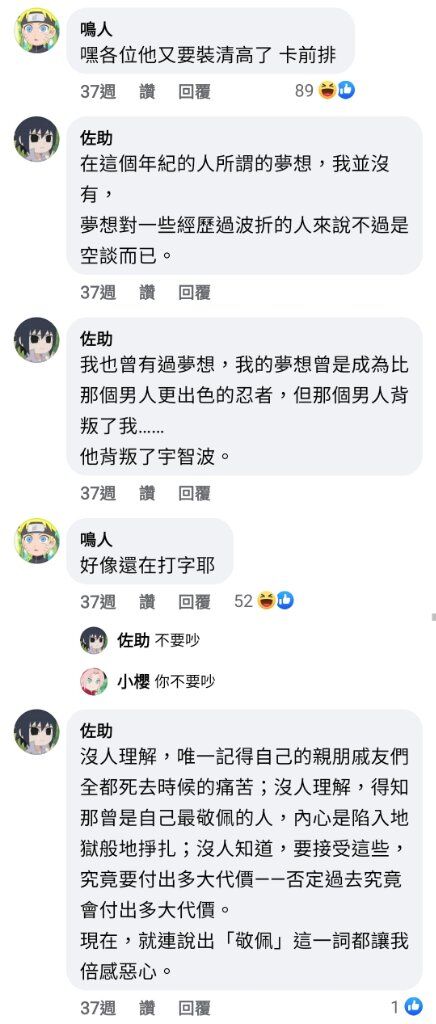Reply to 佐助's last comment ending 倍感惡心
The height and width of the screenshot is (1024, 436).
point(195,1006)
